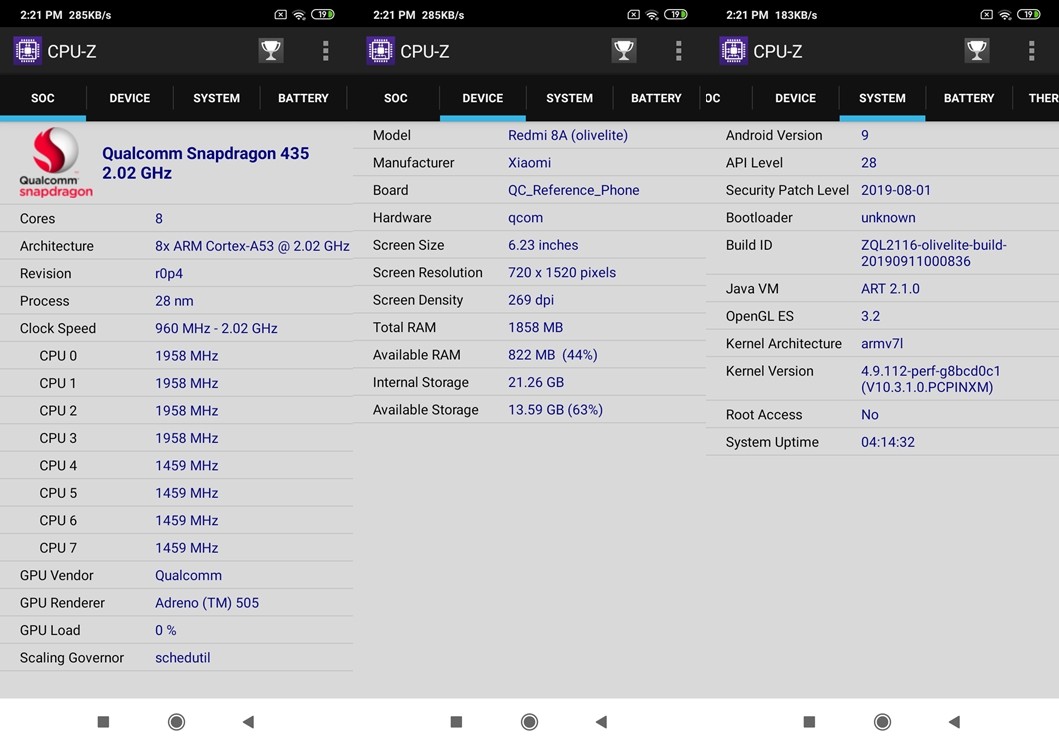
Task: Tap the battery indicator in the left status bar
Action: 323,14
